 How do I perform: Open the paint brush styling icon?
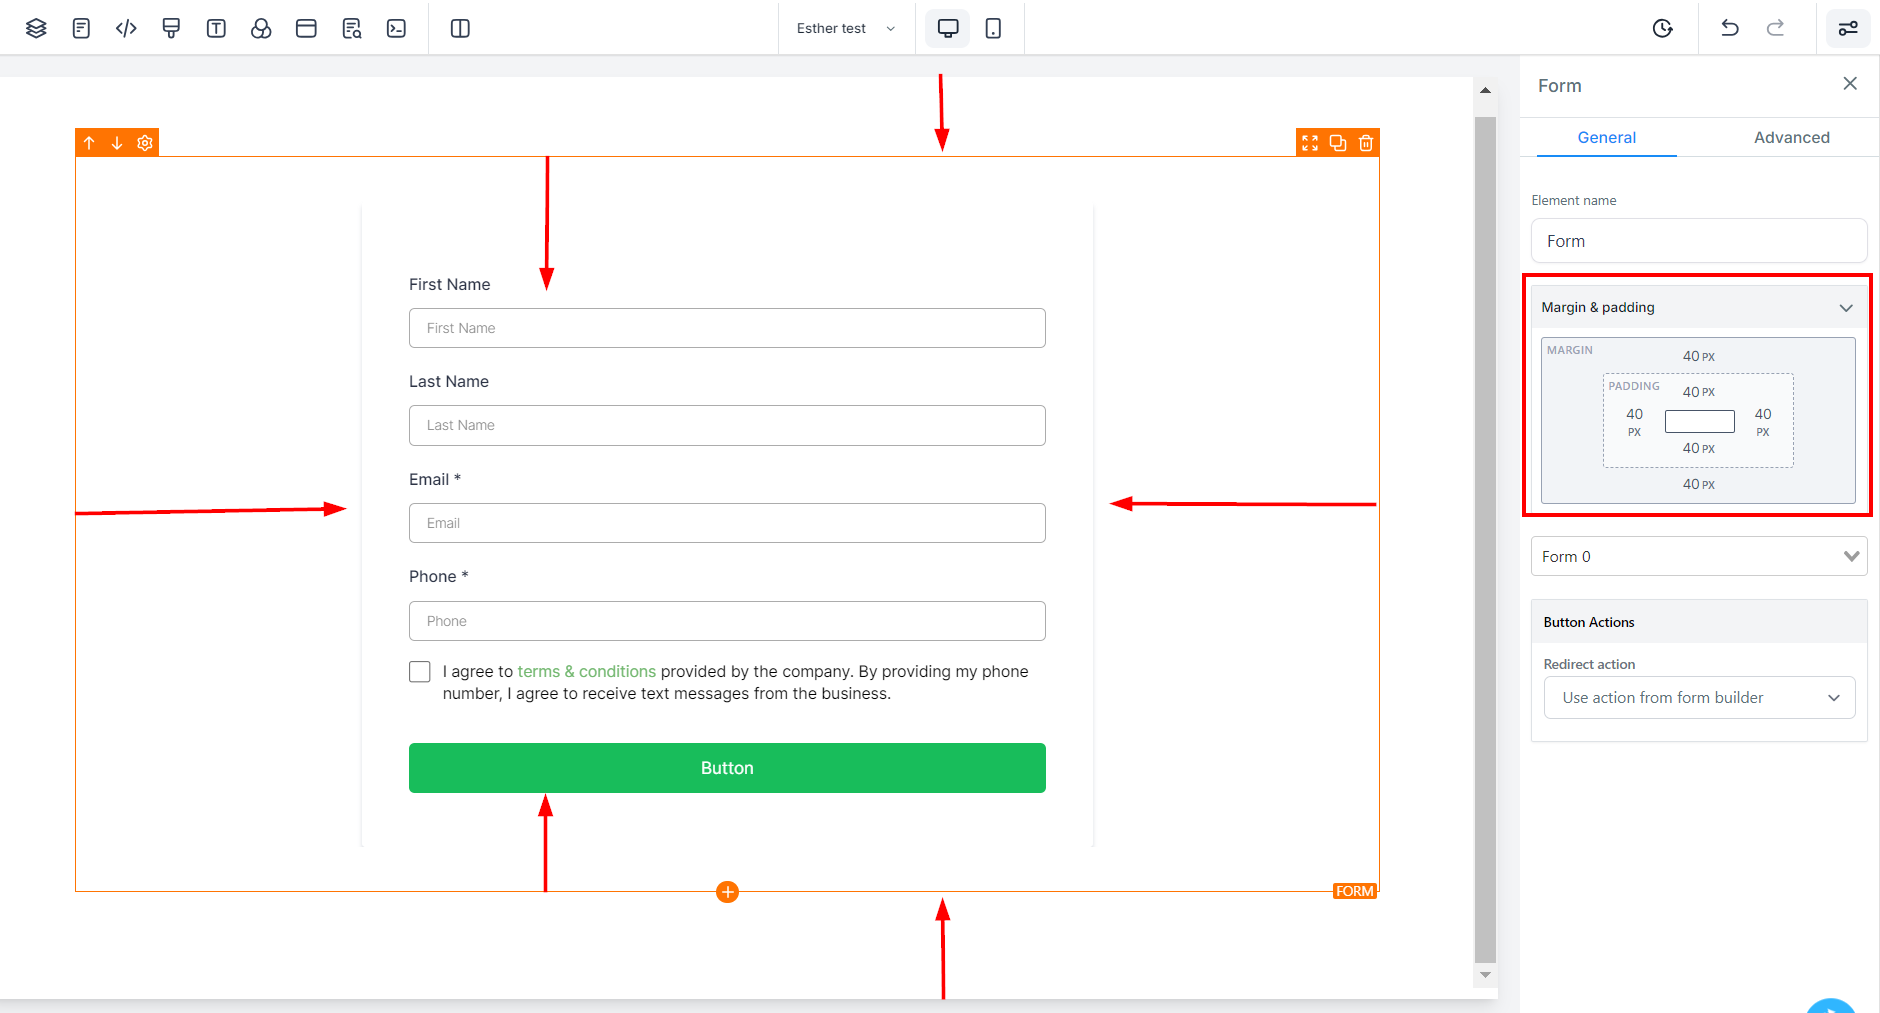(x=171, y=28)
